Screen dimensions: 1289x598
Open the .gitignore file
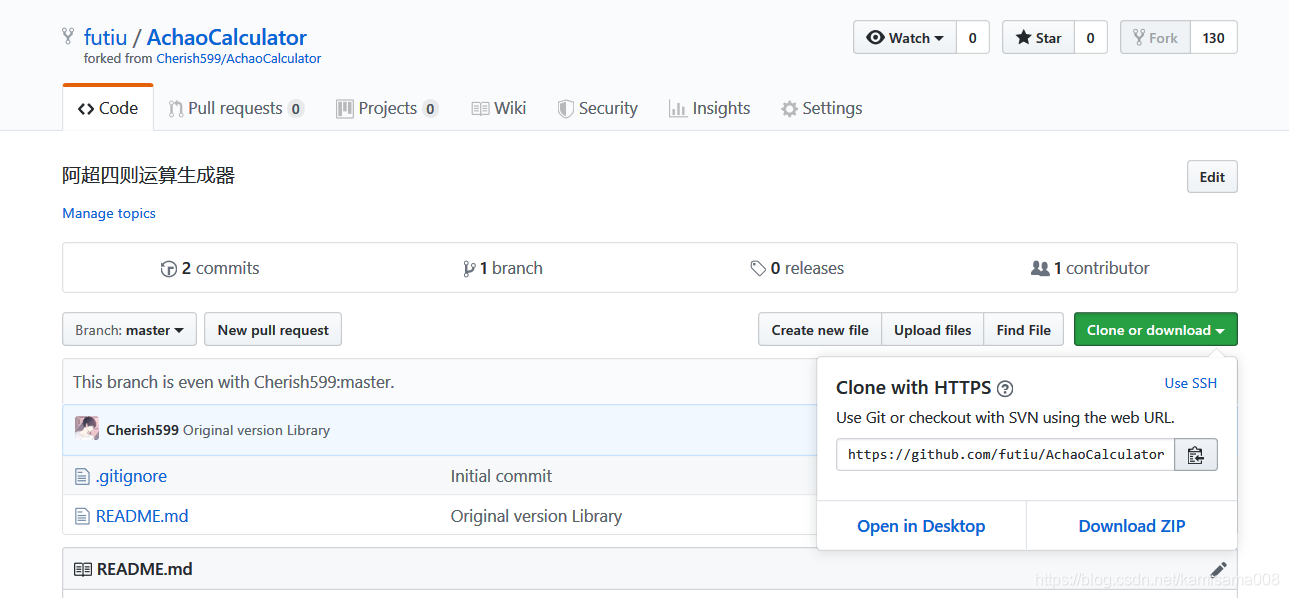(131, 476)
